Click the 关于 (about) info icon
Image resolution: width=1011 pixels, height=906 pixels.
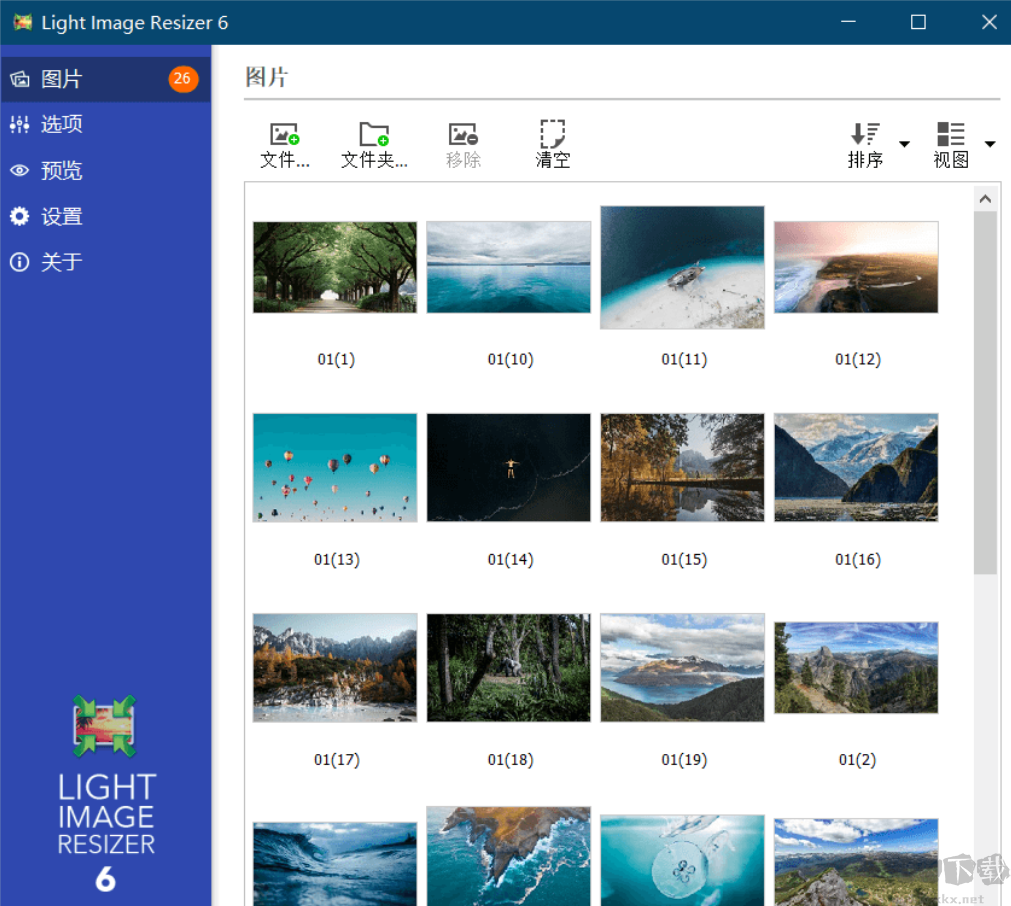point(20,262)
